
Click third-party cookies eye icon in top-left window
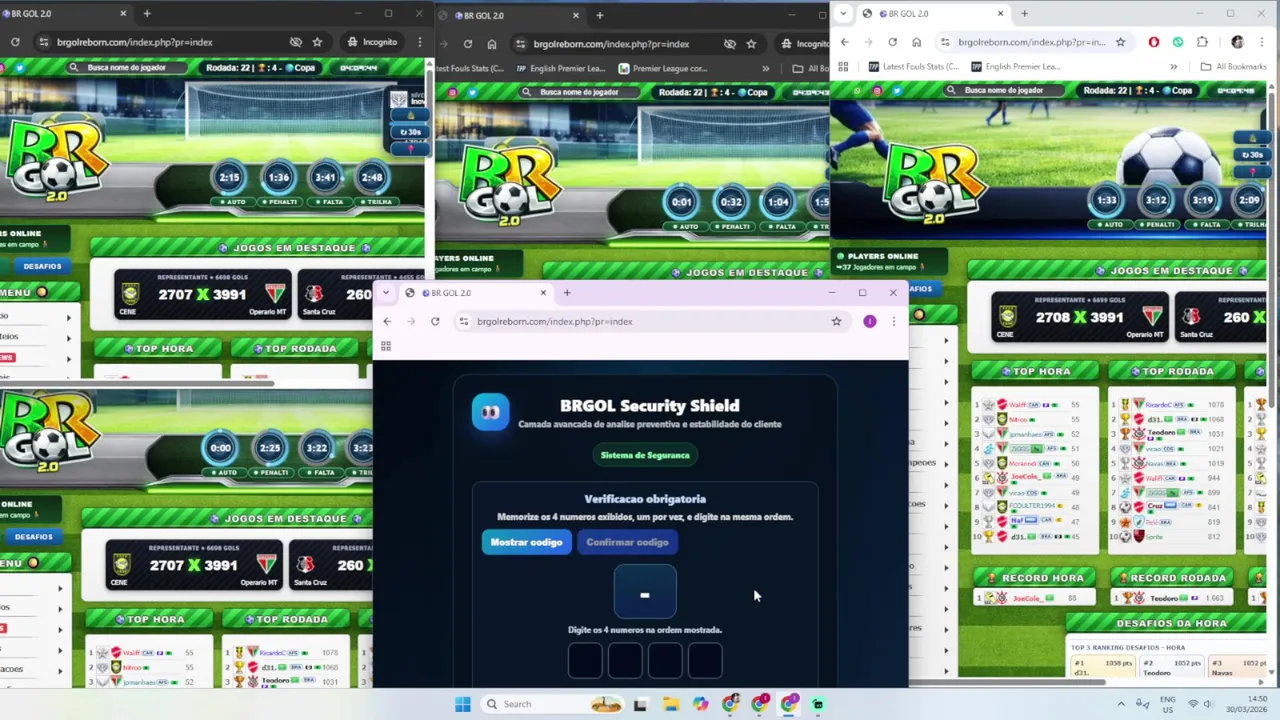tap(296, 42)
